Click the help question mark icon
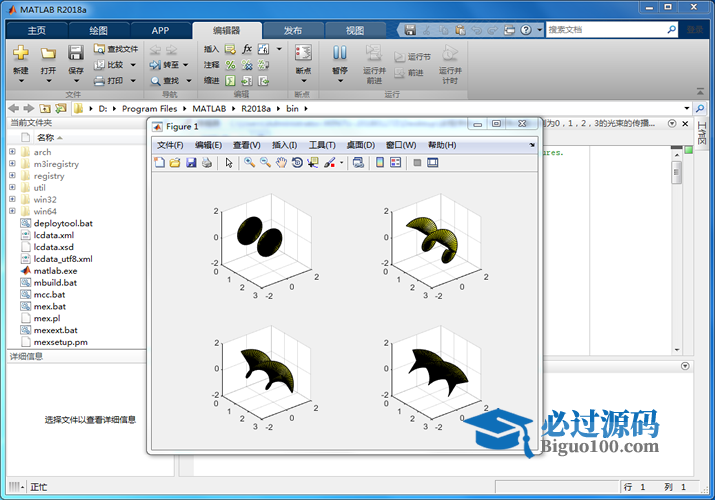The width and height of the screenshot is (715, 500). coord(526,30)
